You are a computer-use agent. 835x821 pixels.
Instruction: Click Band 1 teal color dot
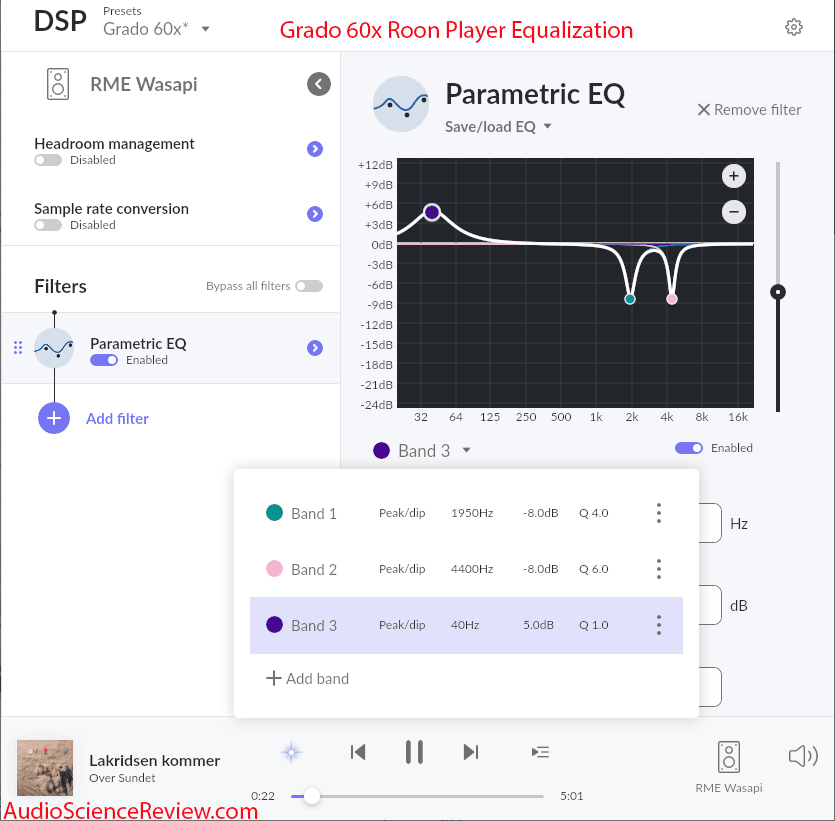coord(274,513)
